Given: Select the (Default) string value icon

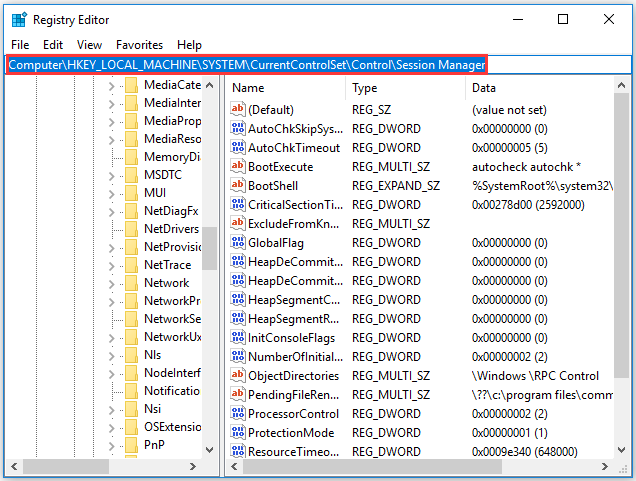Looking at the screenshot, I should coord(238,110).
